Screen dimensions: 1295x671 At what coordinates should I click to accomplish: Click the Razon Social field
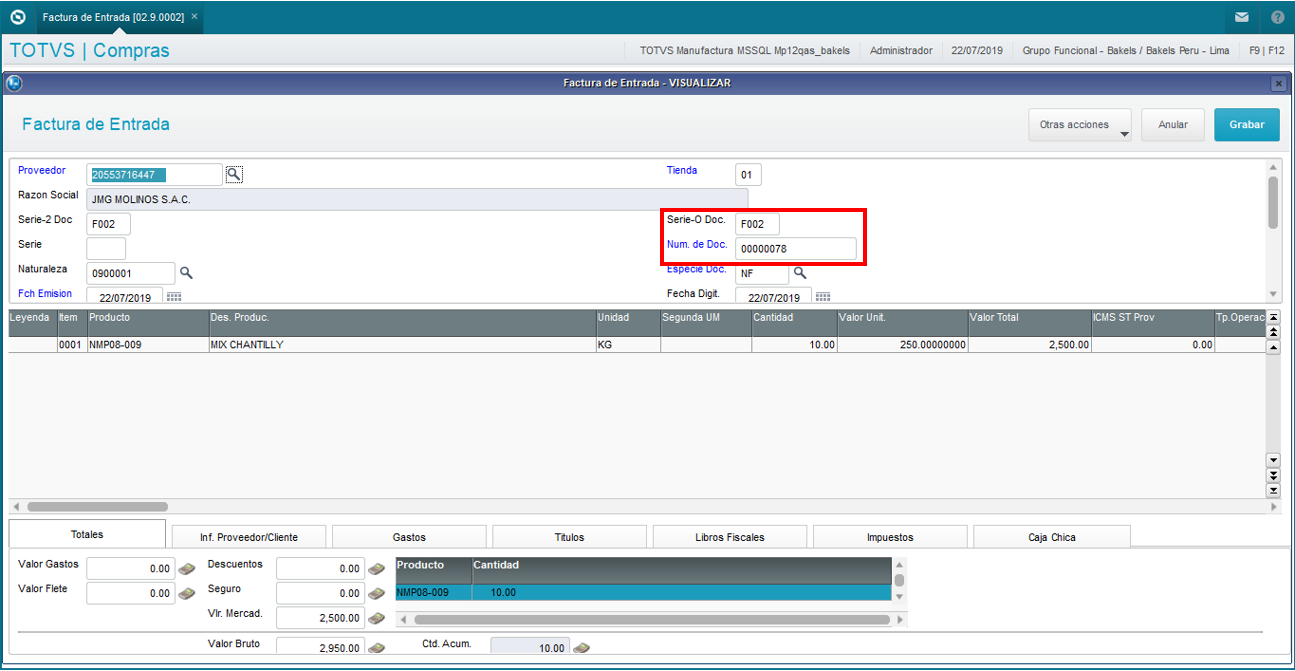point(417,199)
